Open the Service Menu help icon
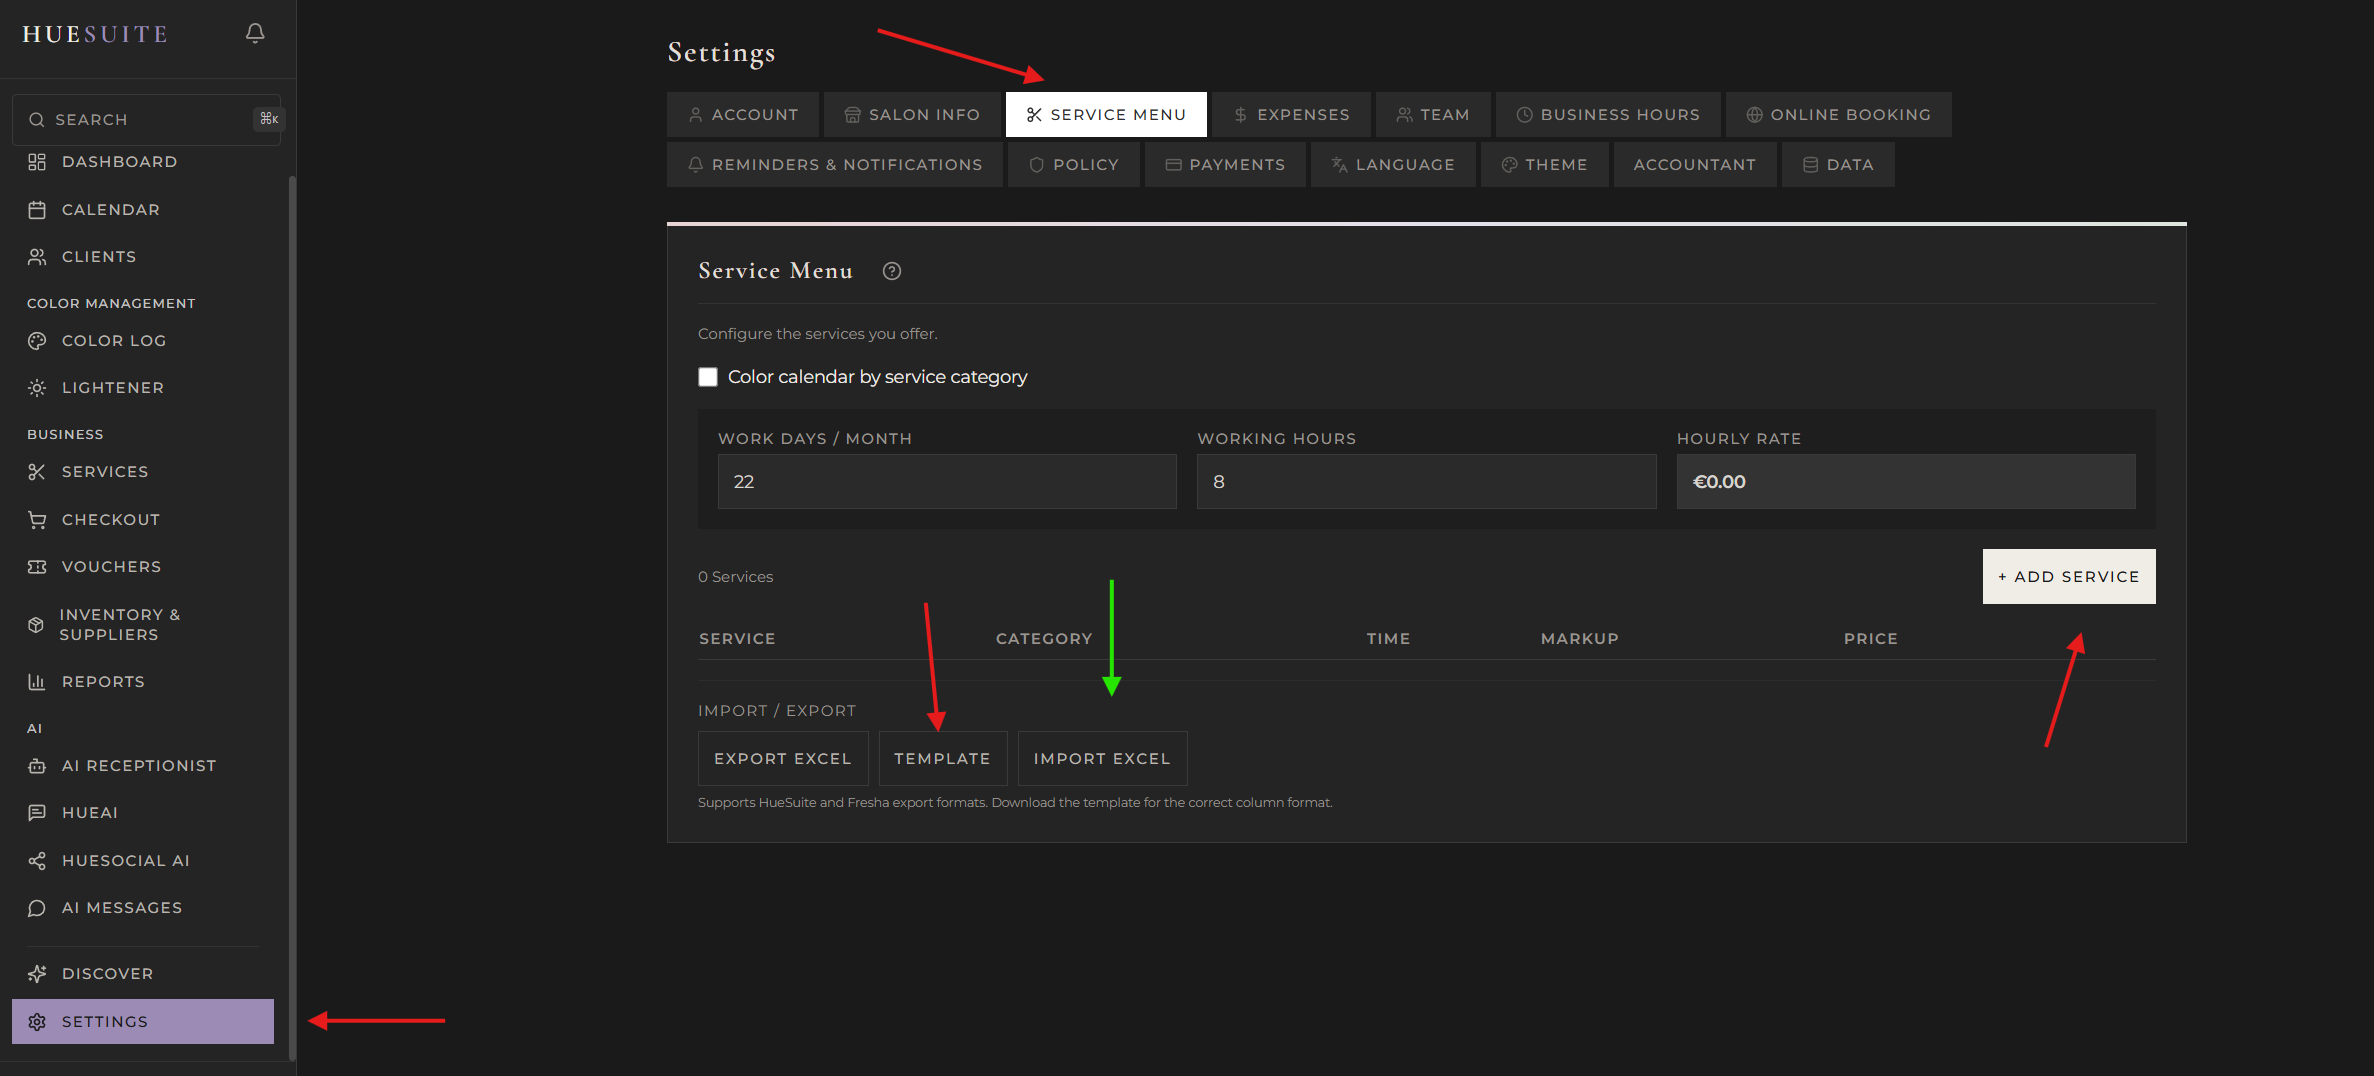Screen dimensions: 2374x1076 tap(891, 270)
